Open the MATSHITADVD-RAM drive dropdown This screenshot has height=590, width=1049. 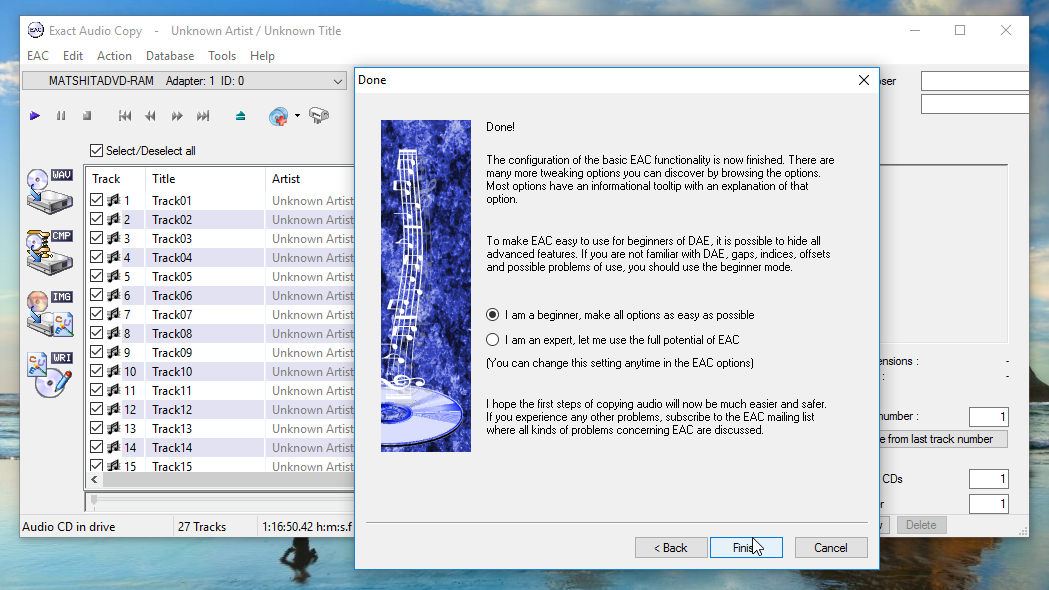[x=185, y=81]
